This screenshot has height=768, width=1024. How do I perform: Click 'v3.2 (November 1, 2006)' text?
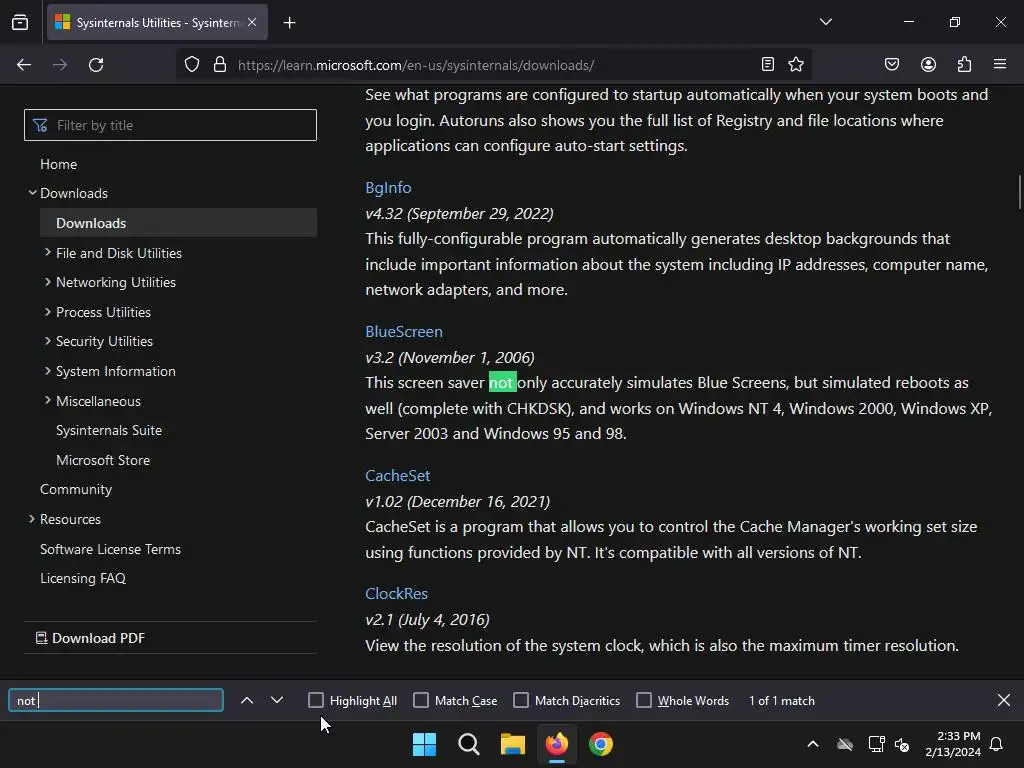click(450, 358)
